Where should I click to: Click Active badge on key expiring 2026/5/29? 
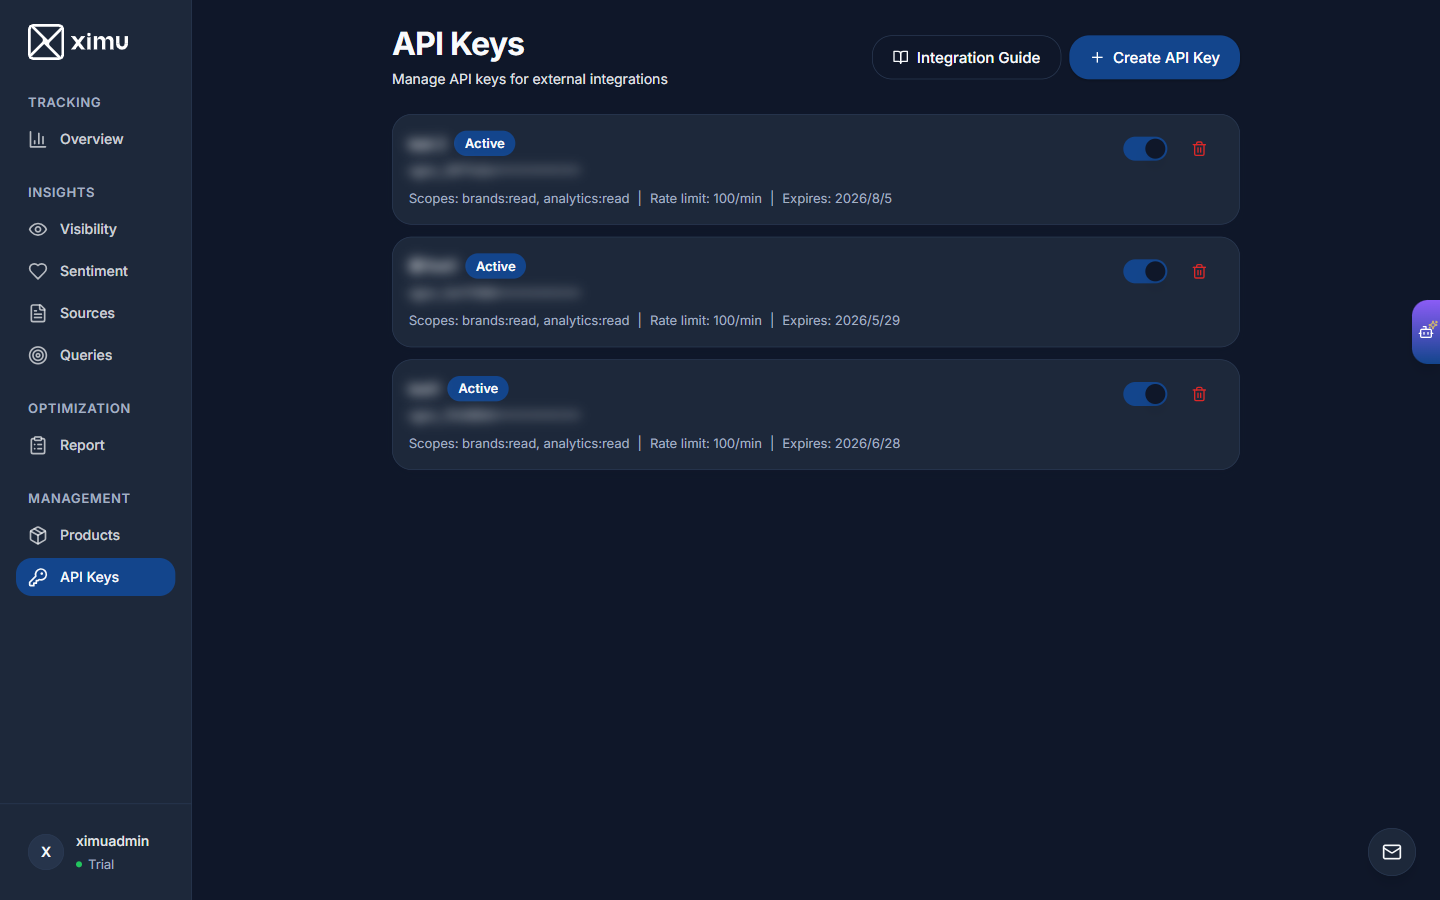coord(495,266)
